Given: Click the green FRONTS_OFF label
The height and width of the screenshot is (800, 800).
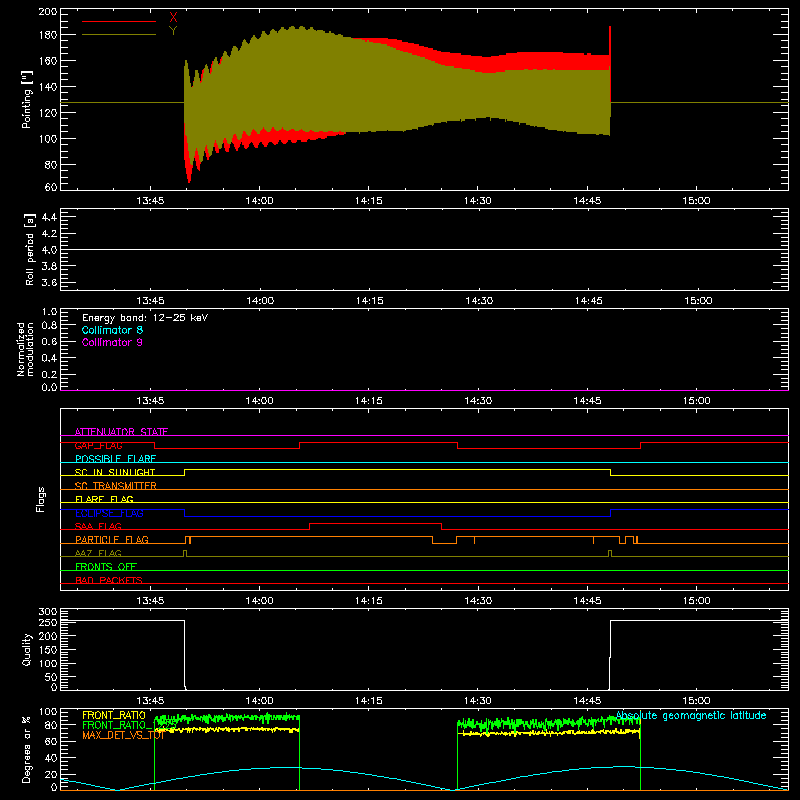Looking at the screenshot, I should click(x=106, y=567).
